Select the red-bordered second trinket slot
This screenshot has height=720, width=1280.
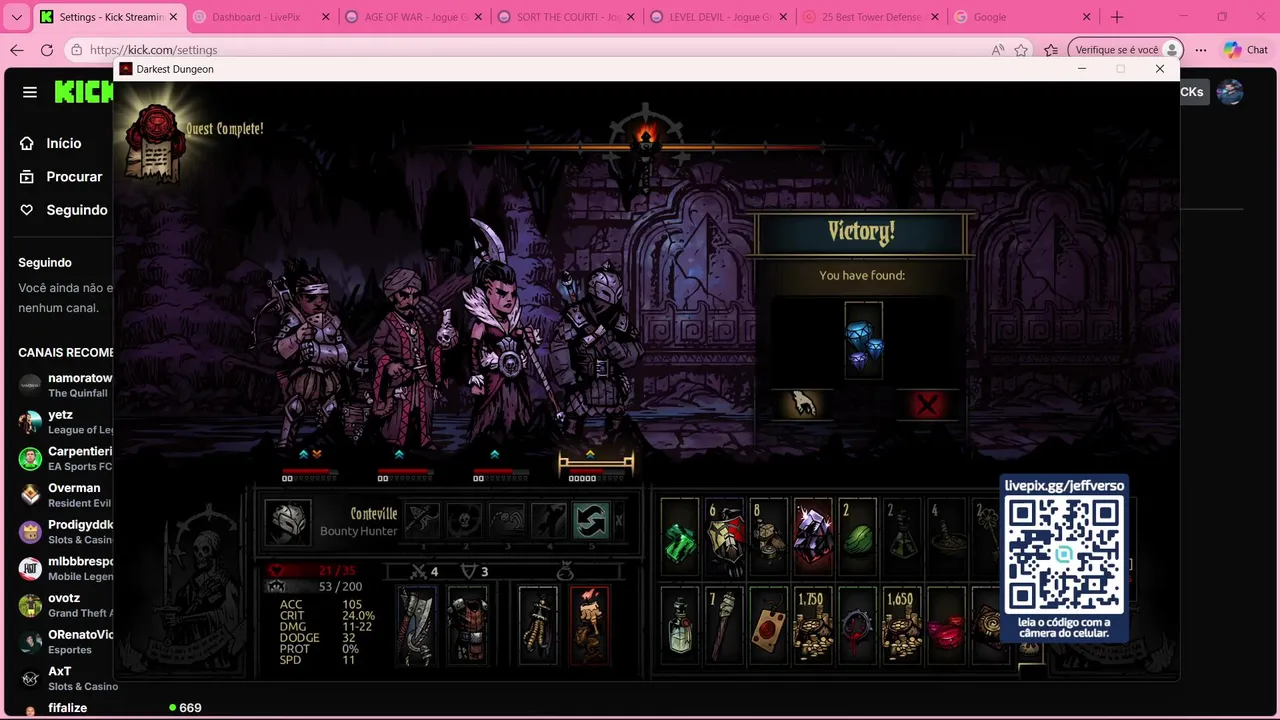click(589, 625)
